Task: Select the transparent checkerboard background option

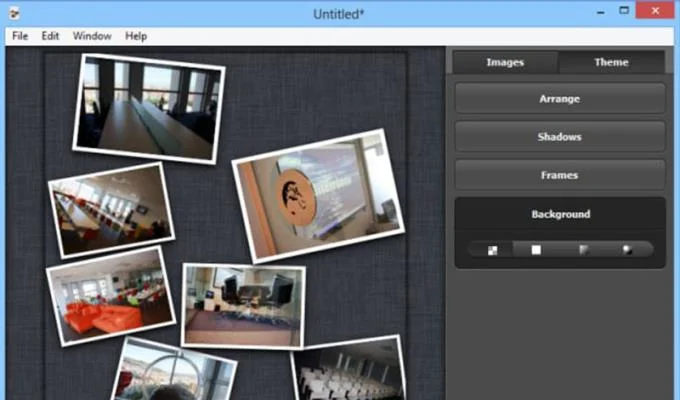Action: coord(492,250)
